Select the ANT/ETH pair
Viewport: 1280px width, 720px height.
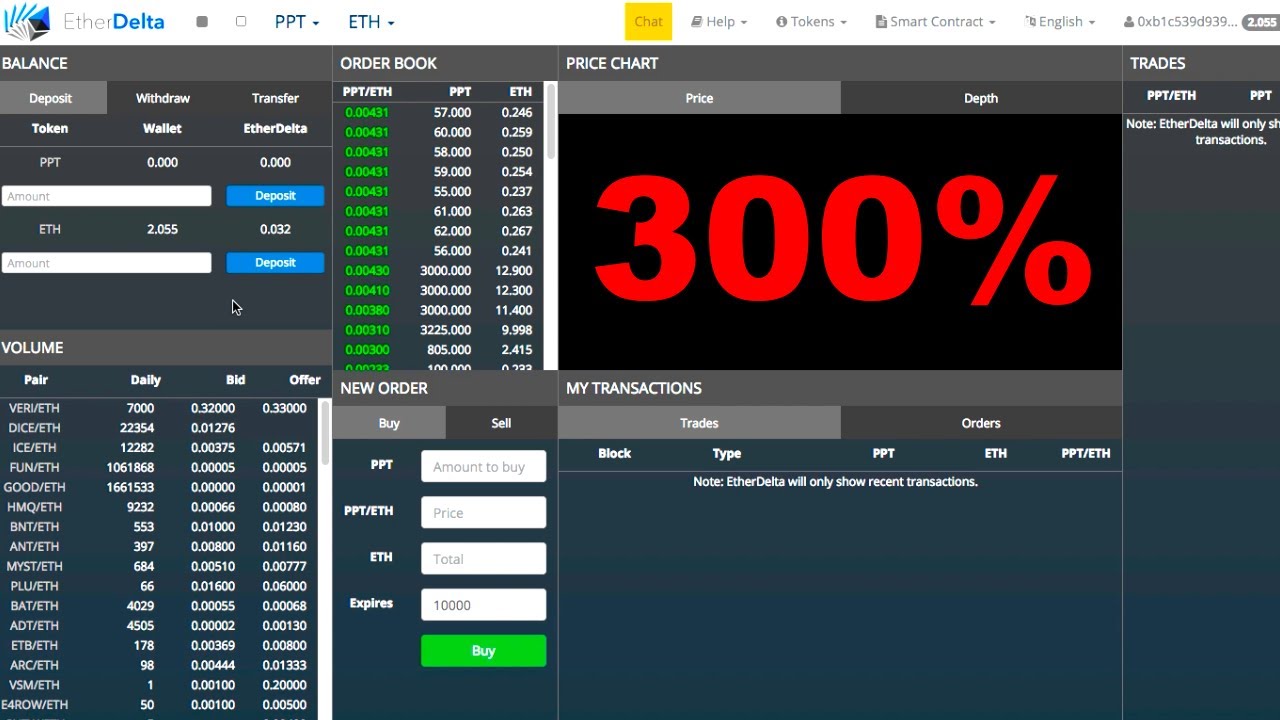tap(159, 547)
